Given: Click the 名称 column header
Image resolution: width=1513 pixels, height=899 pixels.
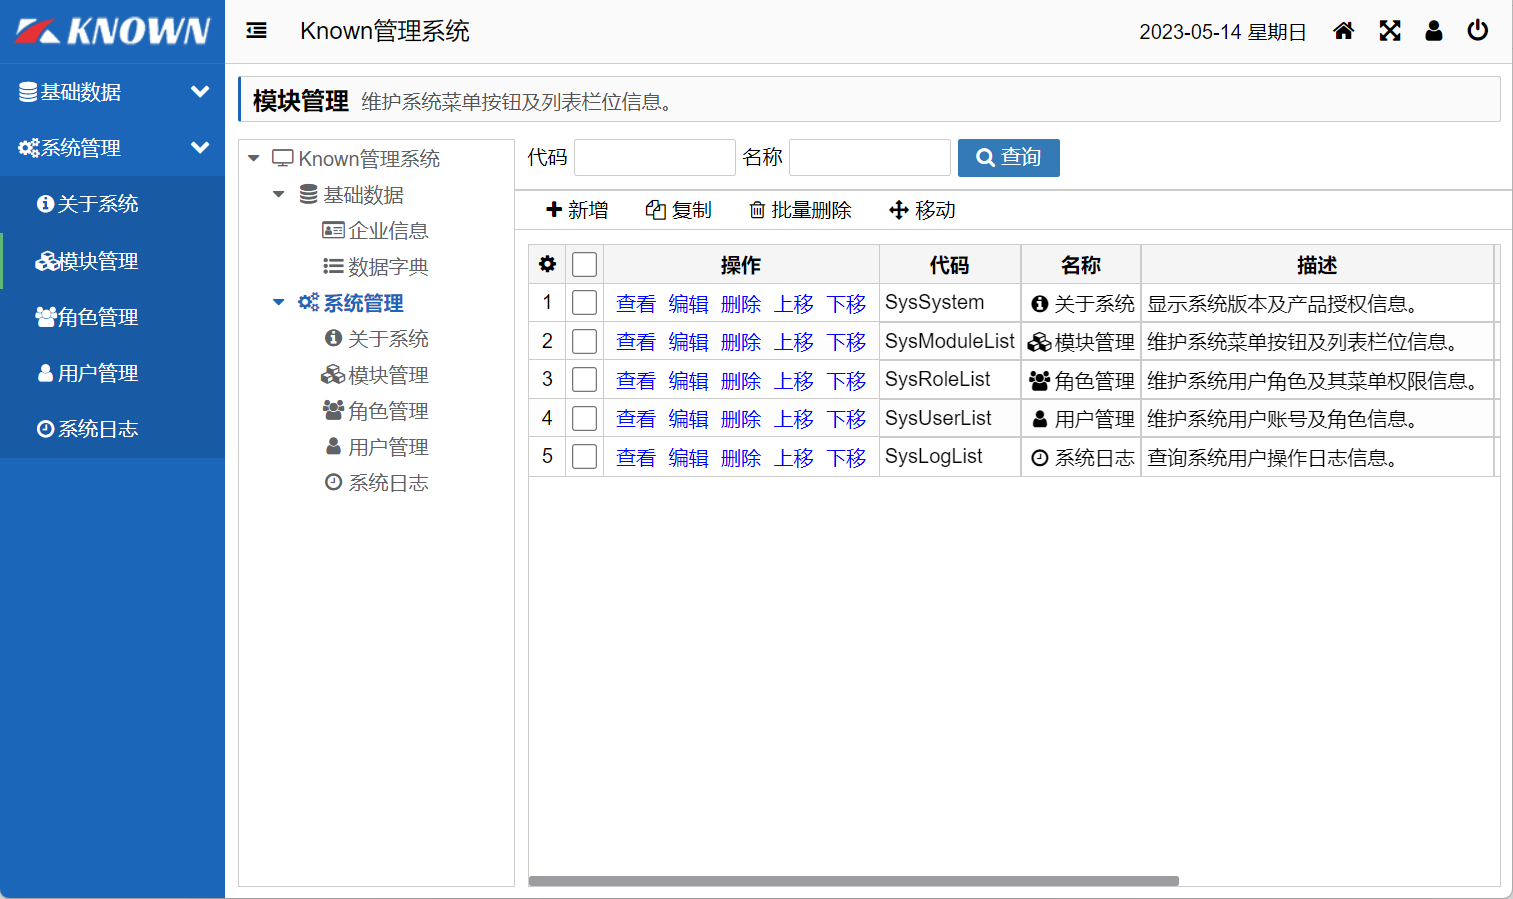Looking at the screenshot, I should click(1080, 265).
